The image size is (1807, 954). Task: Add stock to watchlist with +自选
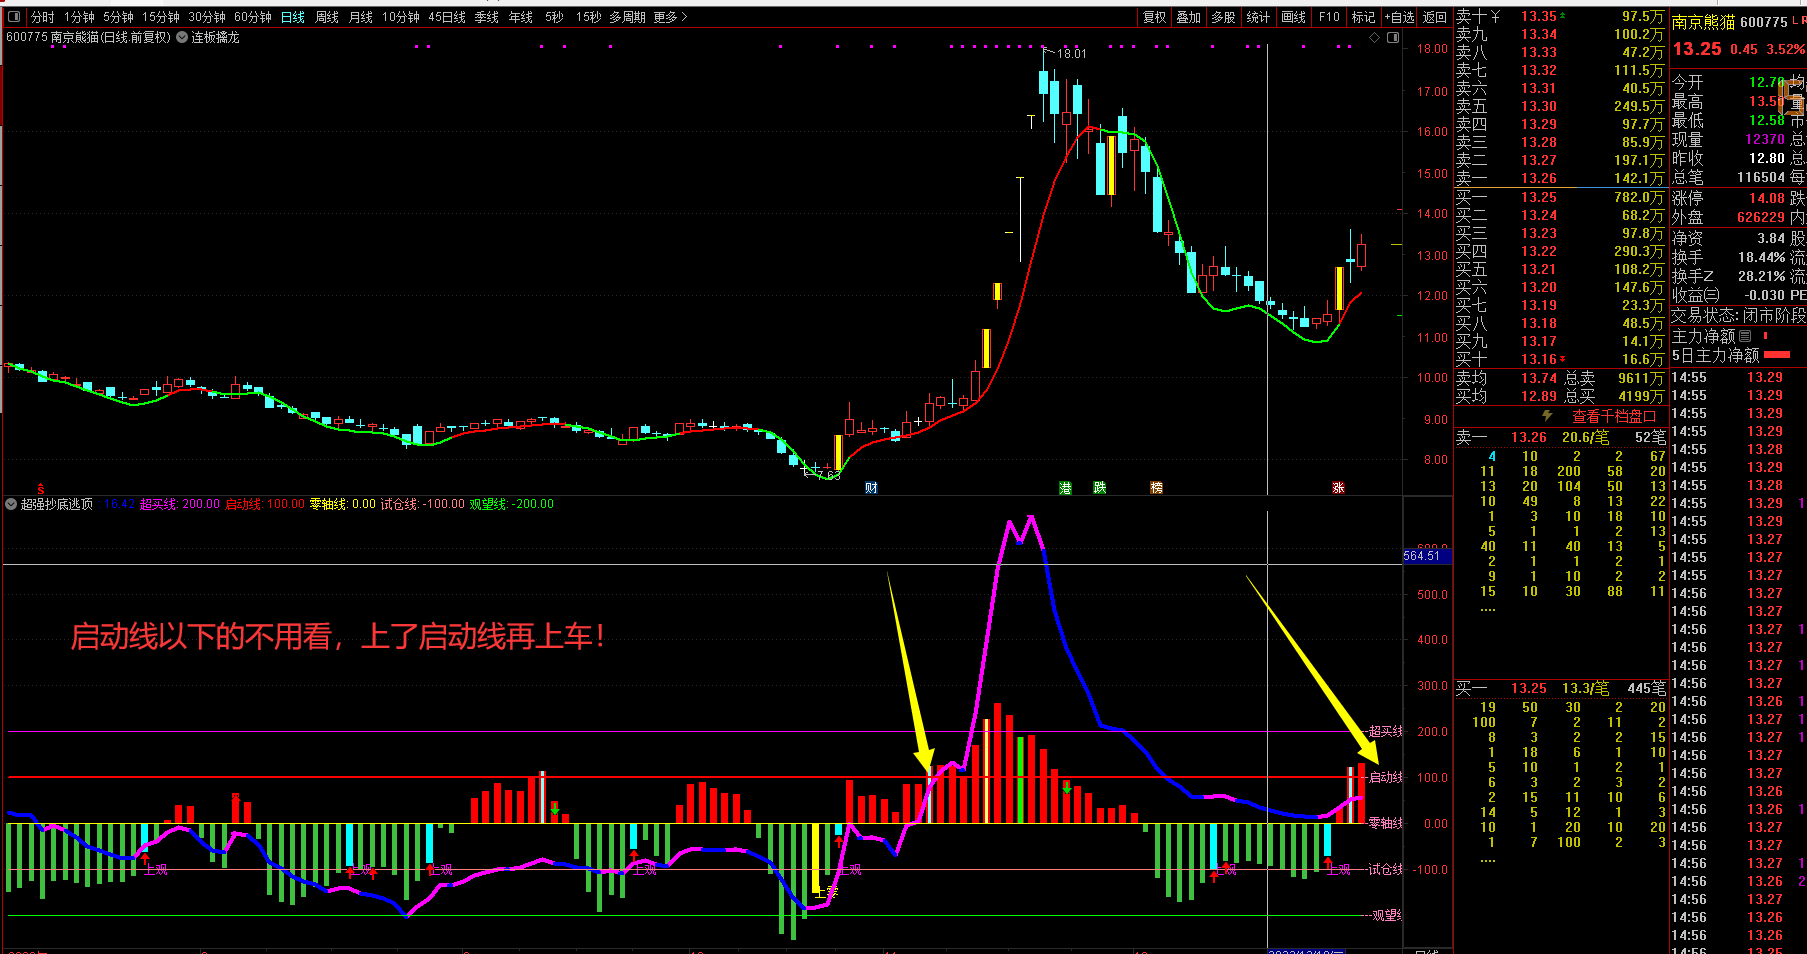[1399, 17]
